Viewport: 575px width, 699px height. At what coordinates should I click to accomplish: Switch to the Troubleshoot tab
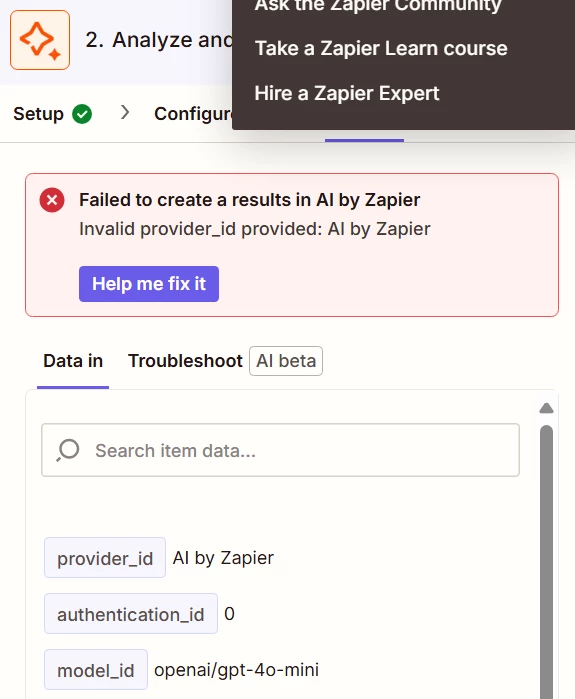click(185, 361)
